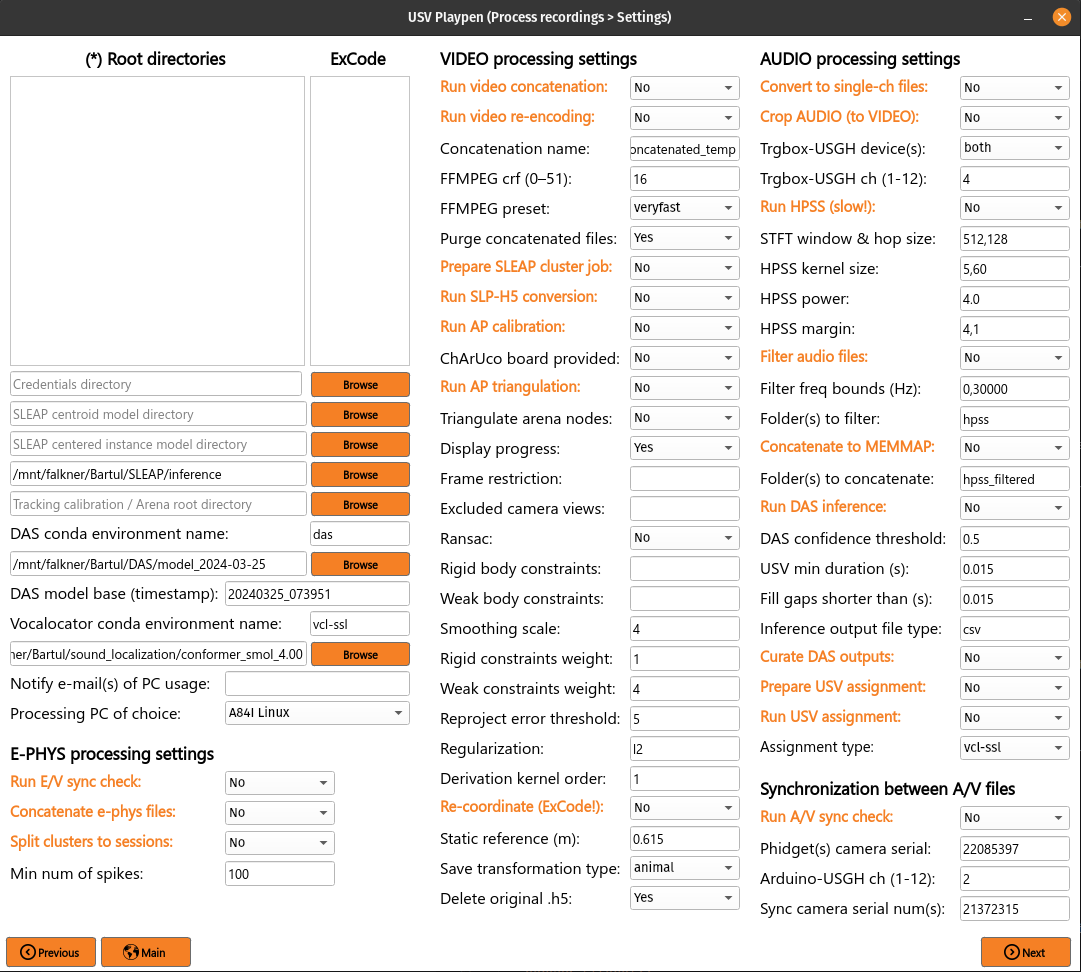Open Run video re-encoding dropdown
1081x972 pixels.
(x=684, y=118)
